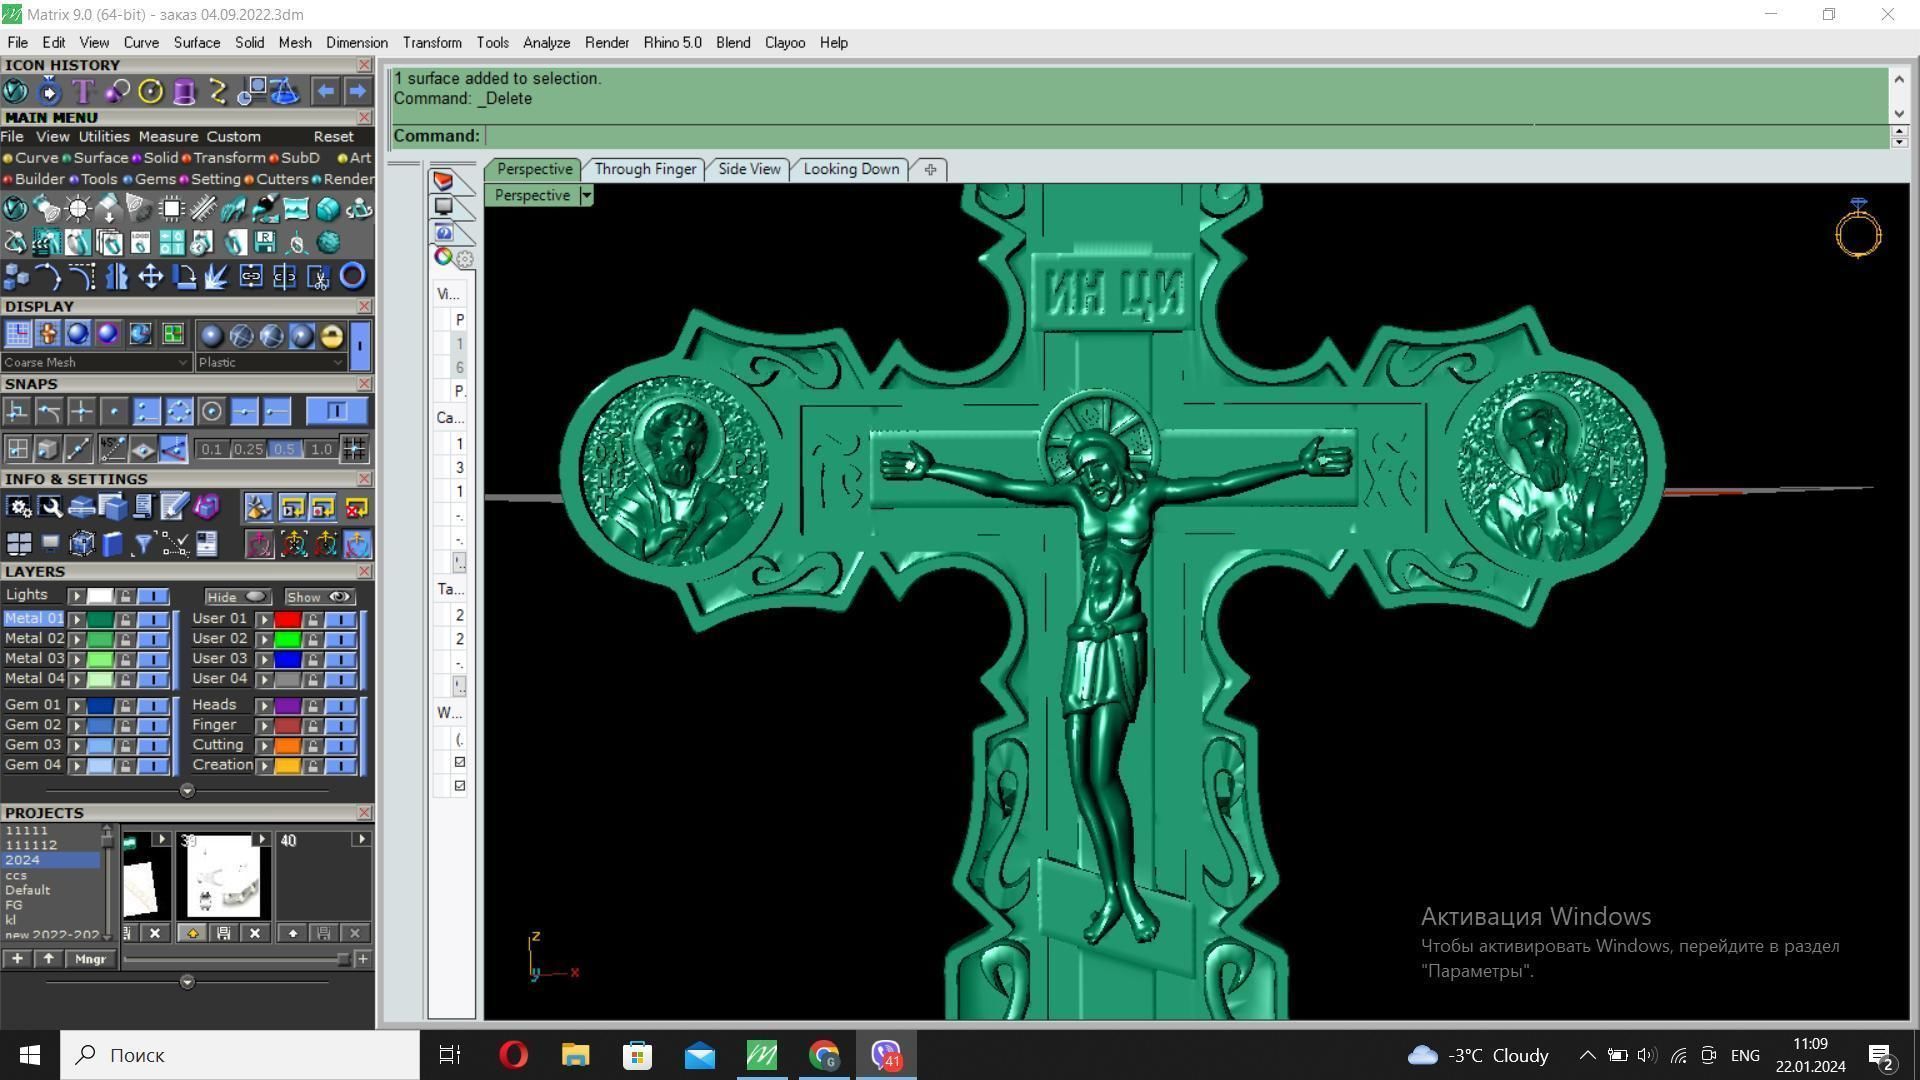Click the Metal 01 dark green color swatch
This screenshot has height=1080, width=1920.
click(x=100, y=619)
